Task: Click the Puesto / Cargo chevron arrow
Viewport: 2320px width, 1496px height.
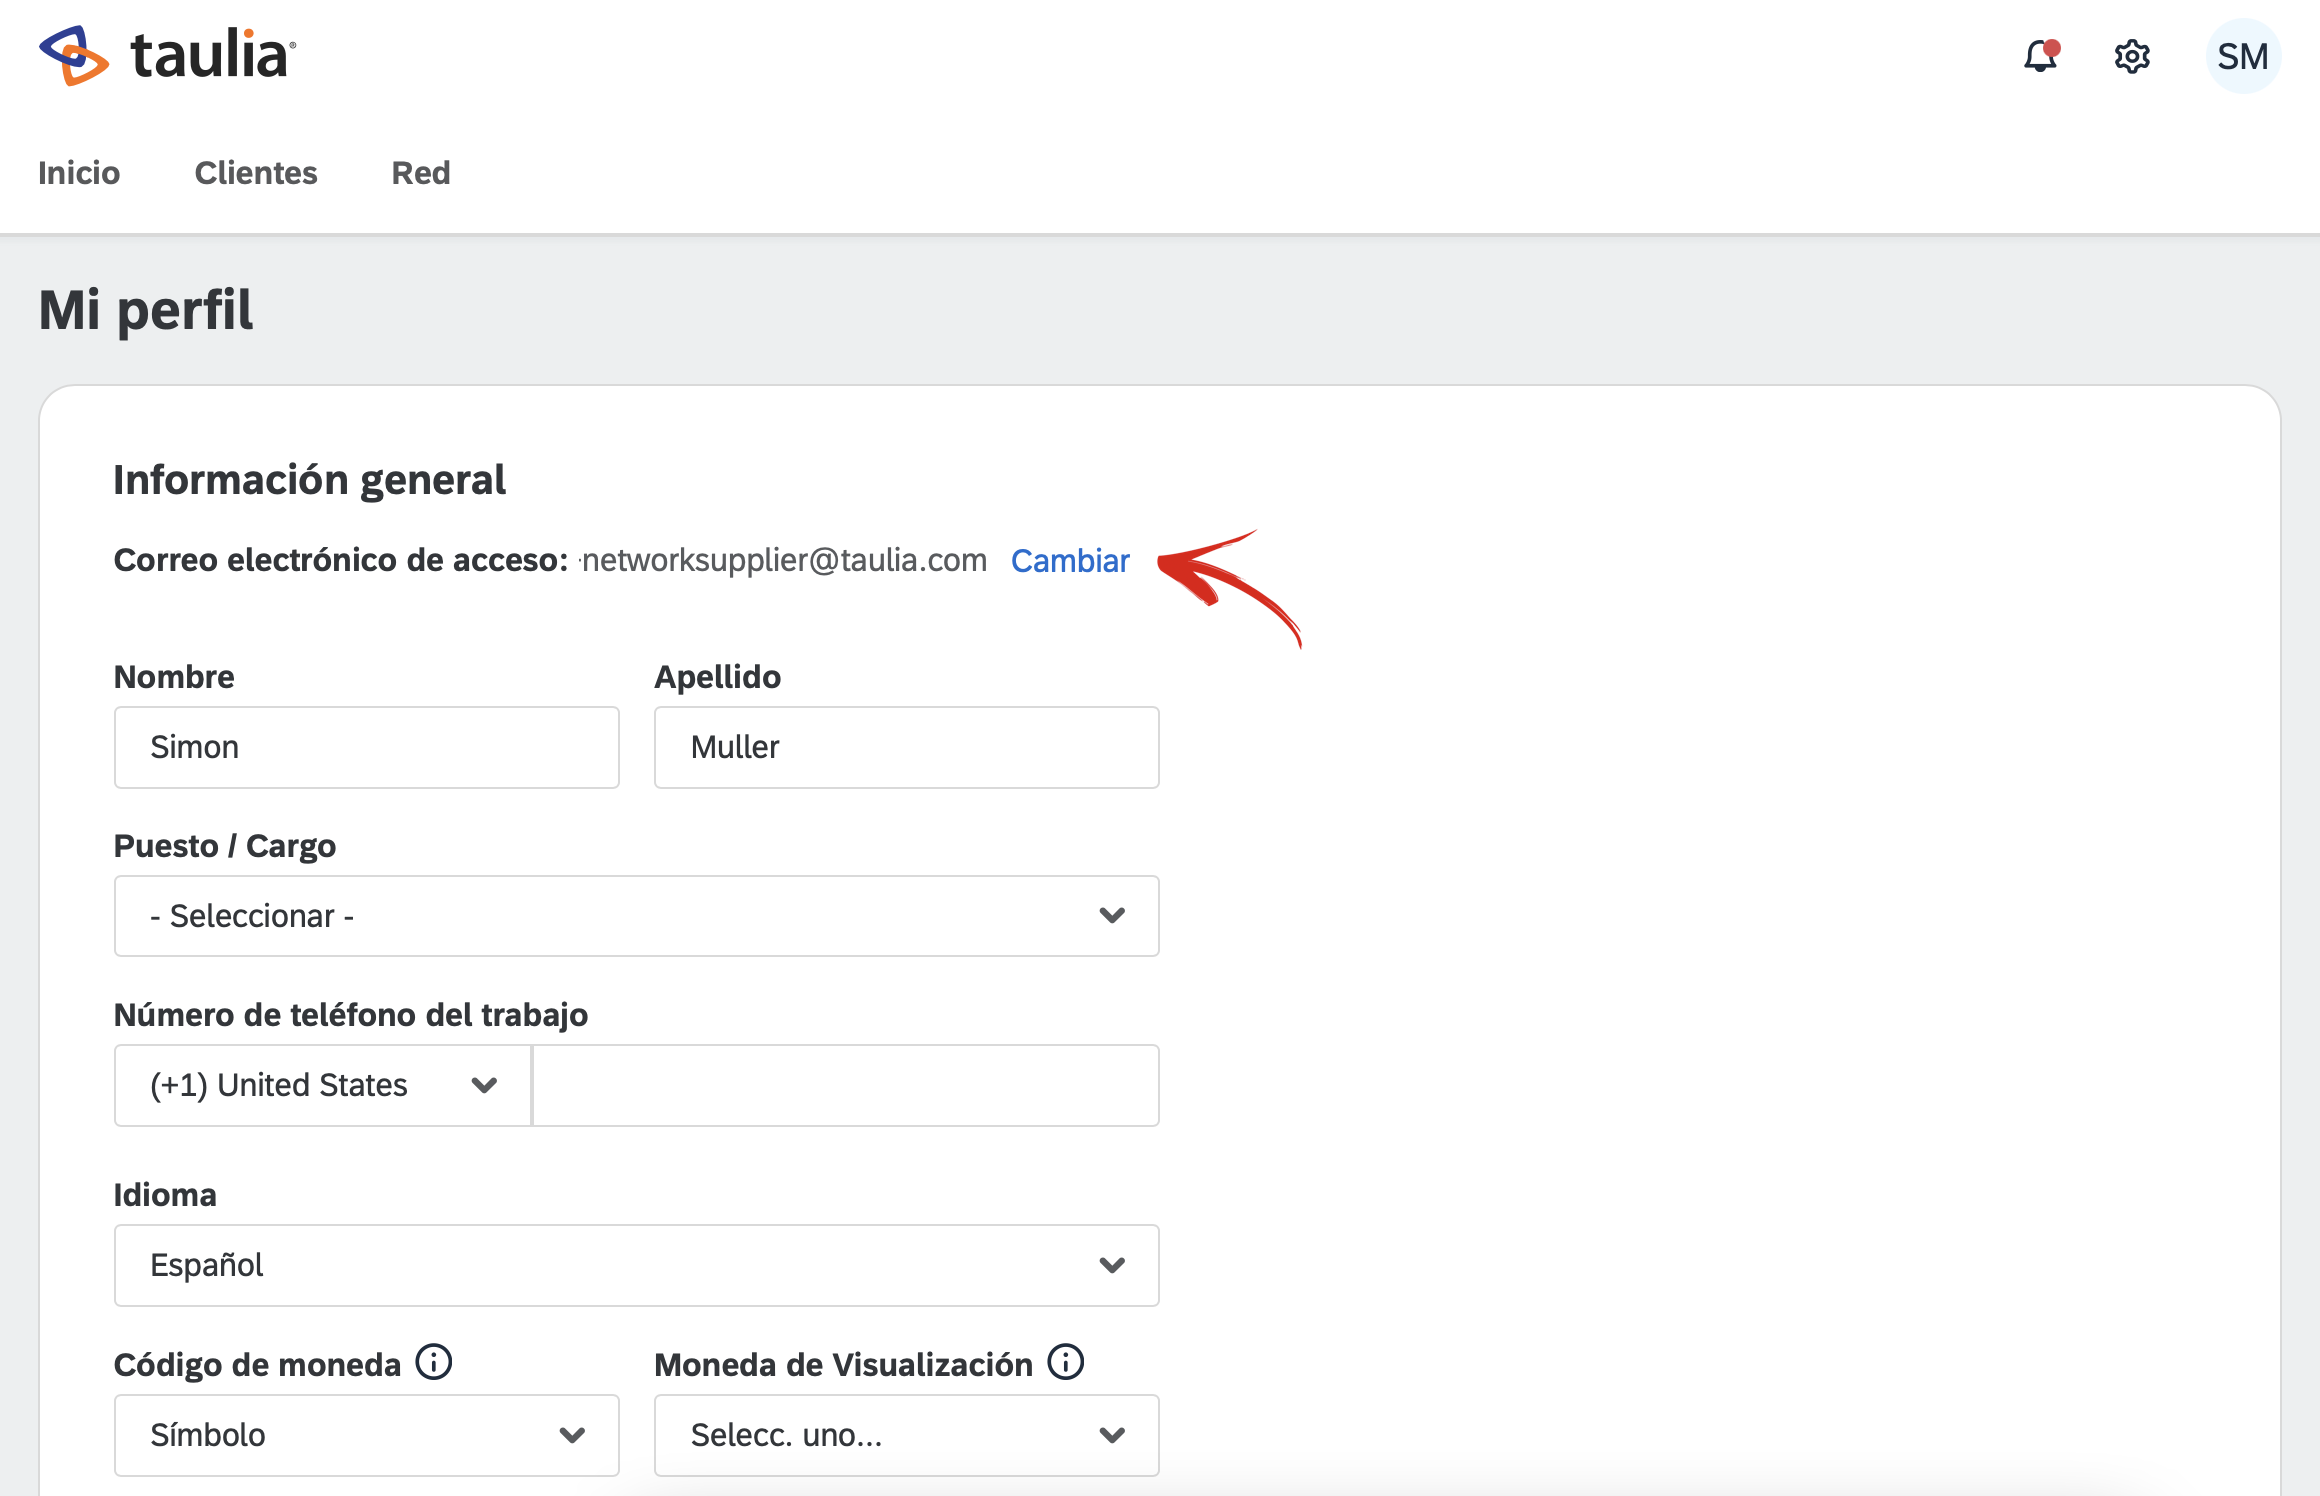Action: 1112,916
